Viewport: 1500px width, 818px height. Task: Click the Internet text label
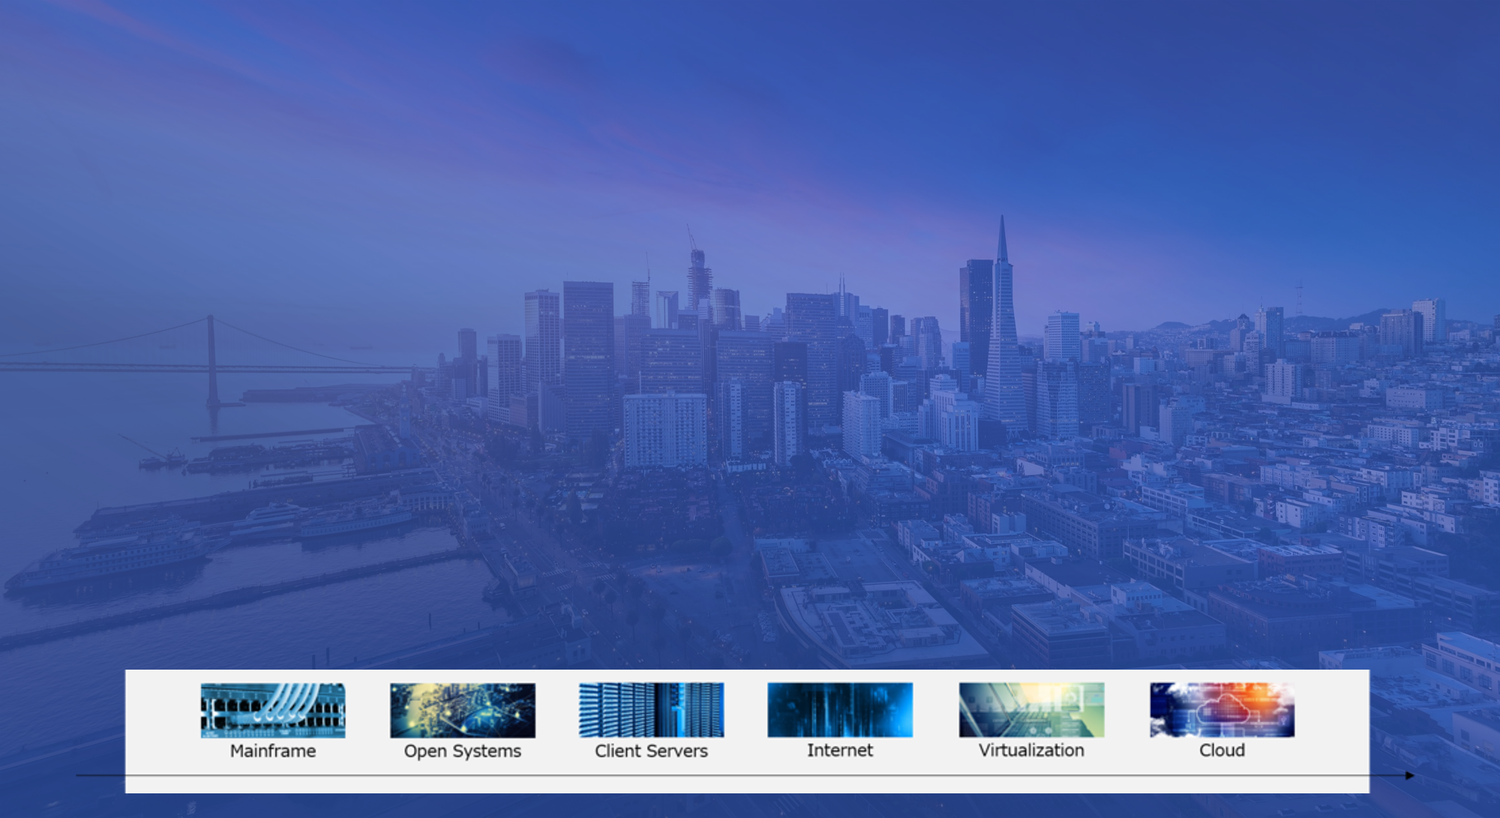[x=839, y=751]
